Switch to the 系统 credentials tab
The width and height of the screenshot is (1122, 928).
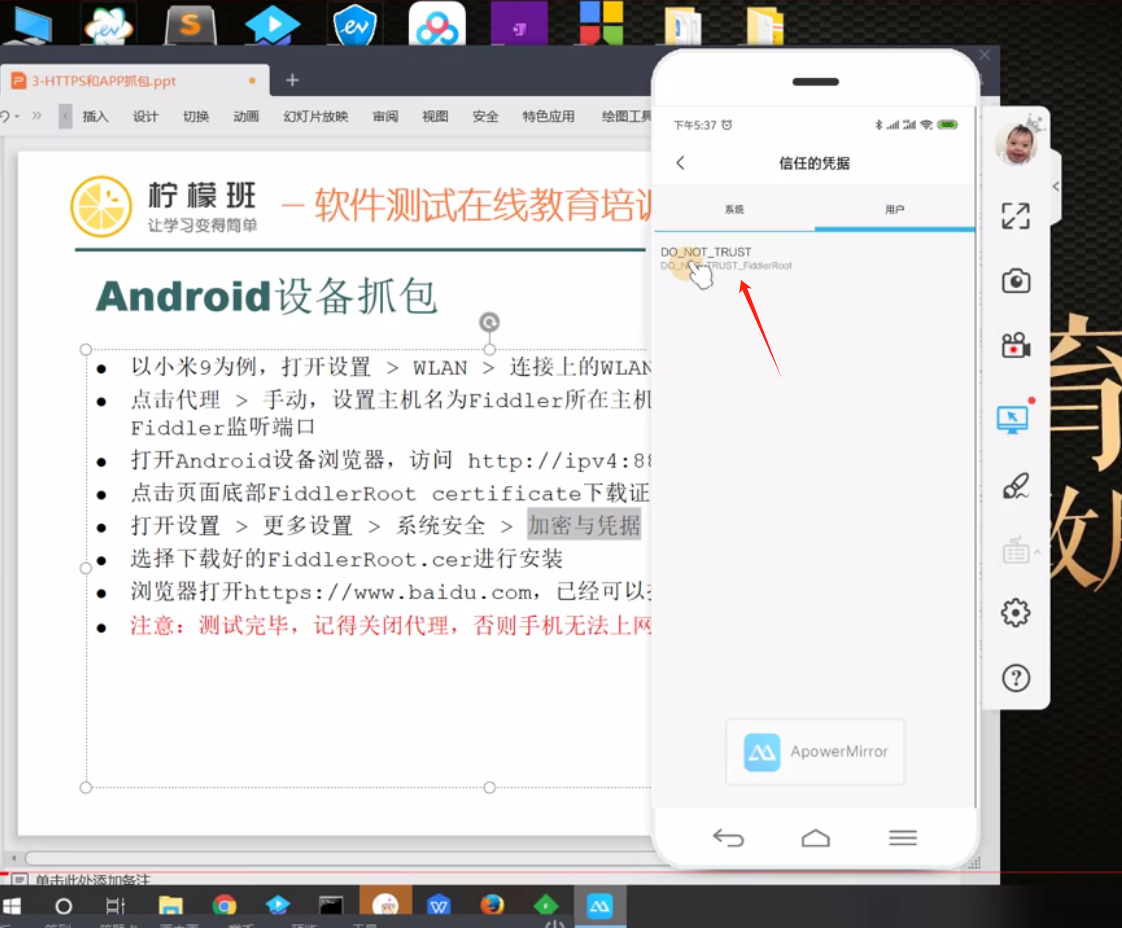734,210
